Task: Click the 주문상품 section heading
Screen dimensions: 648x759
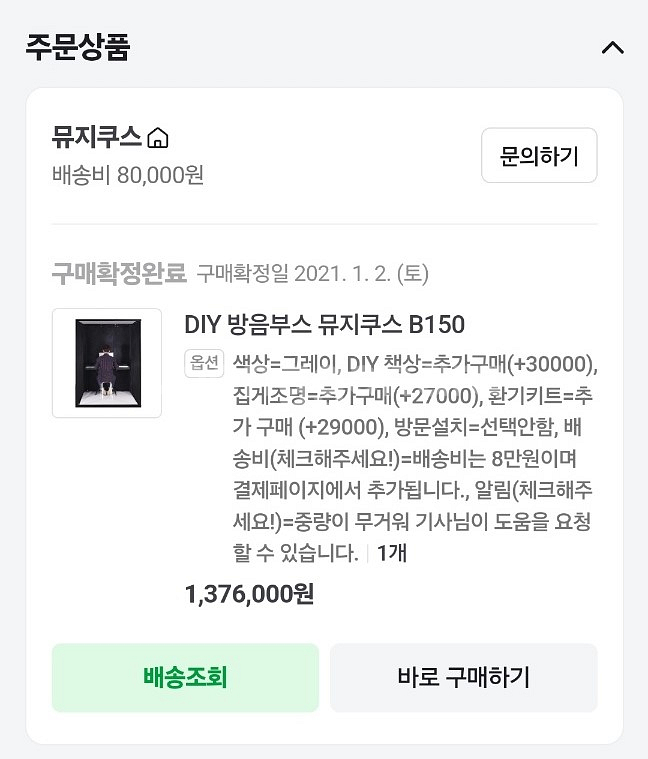Action: (x=77, y=47)
